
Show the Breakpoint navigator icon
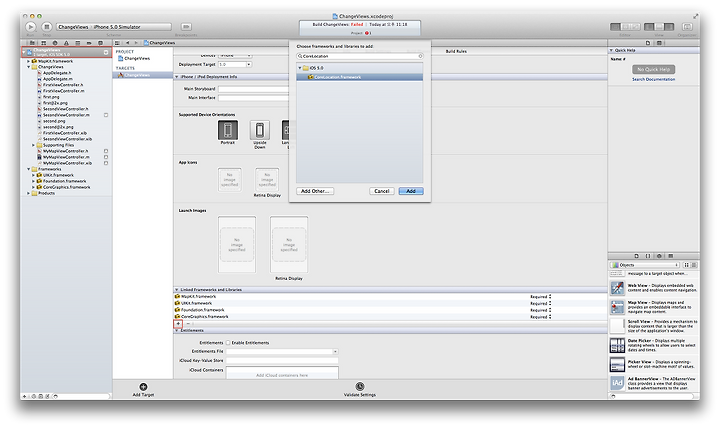click(89, 43)
